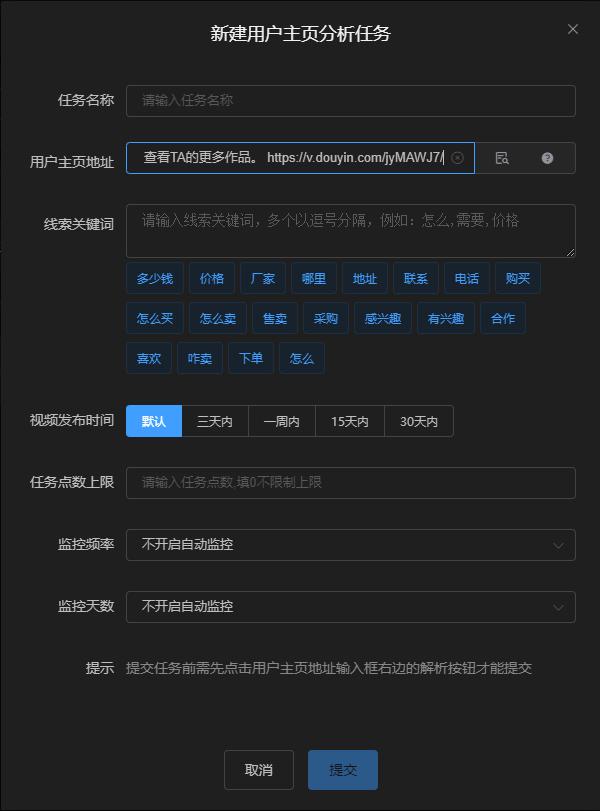The width and height of the screenshot is (600, 811).
Task: Click the 提交 submit button
Action: click(x=343, y=770)
